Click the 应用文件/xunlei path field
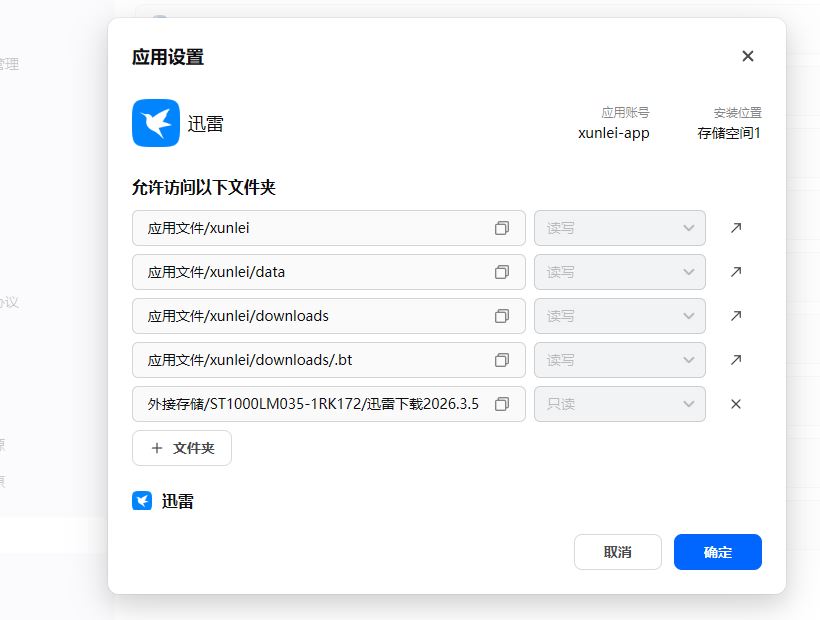This screenshot has width=820, height=620. click(328, 228)
